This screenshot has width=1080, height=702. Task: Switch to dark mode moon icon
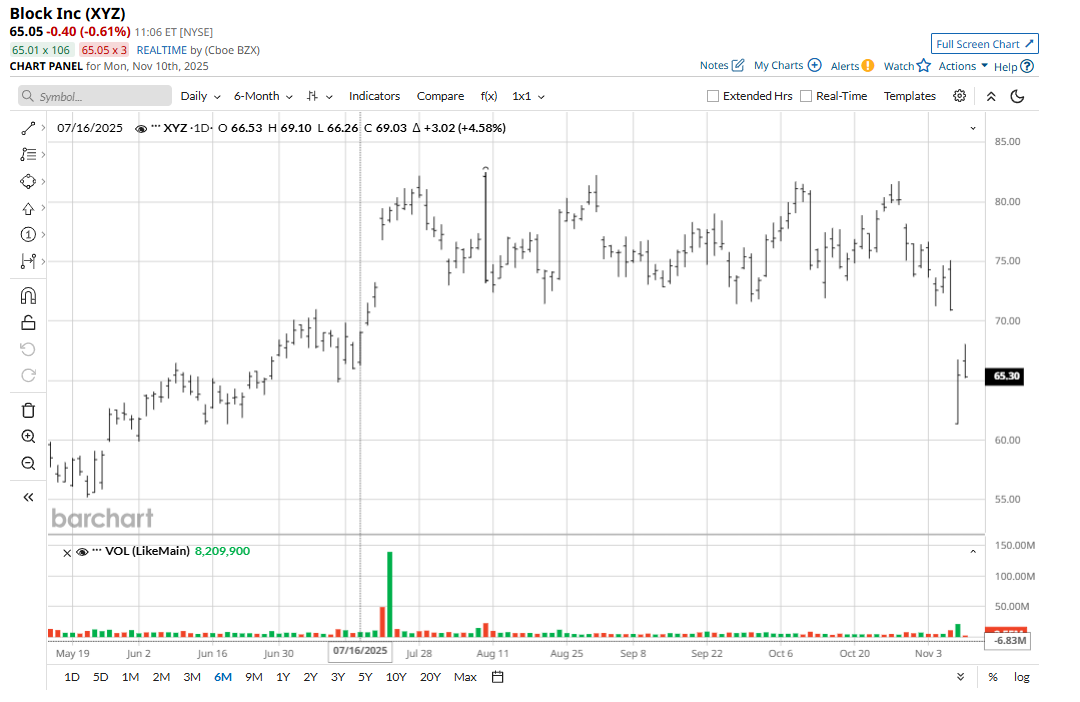point(1017,96)
